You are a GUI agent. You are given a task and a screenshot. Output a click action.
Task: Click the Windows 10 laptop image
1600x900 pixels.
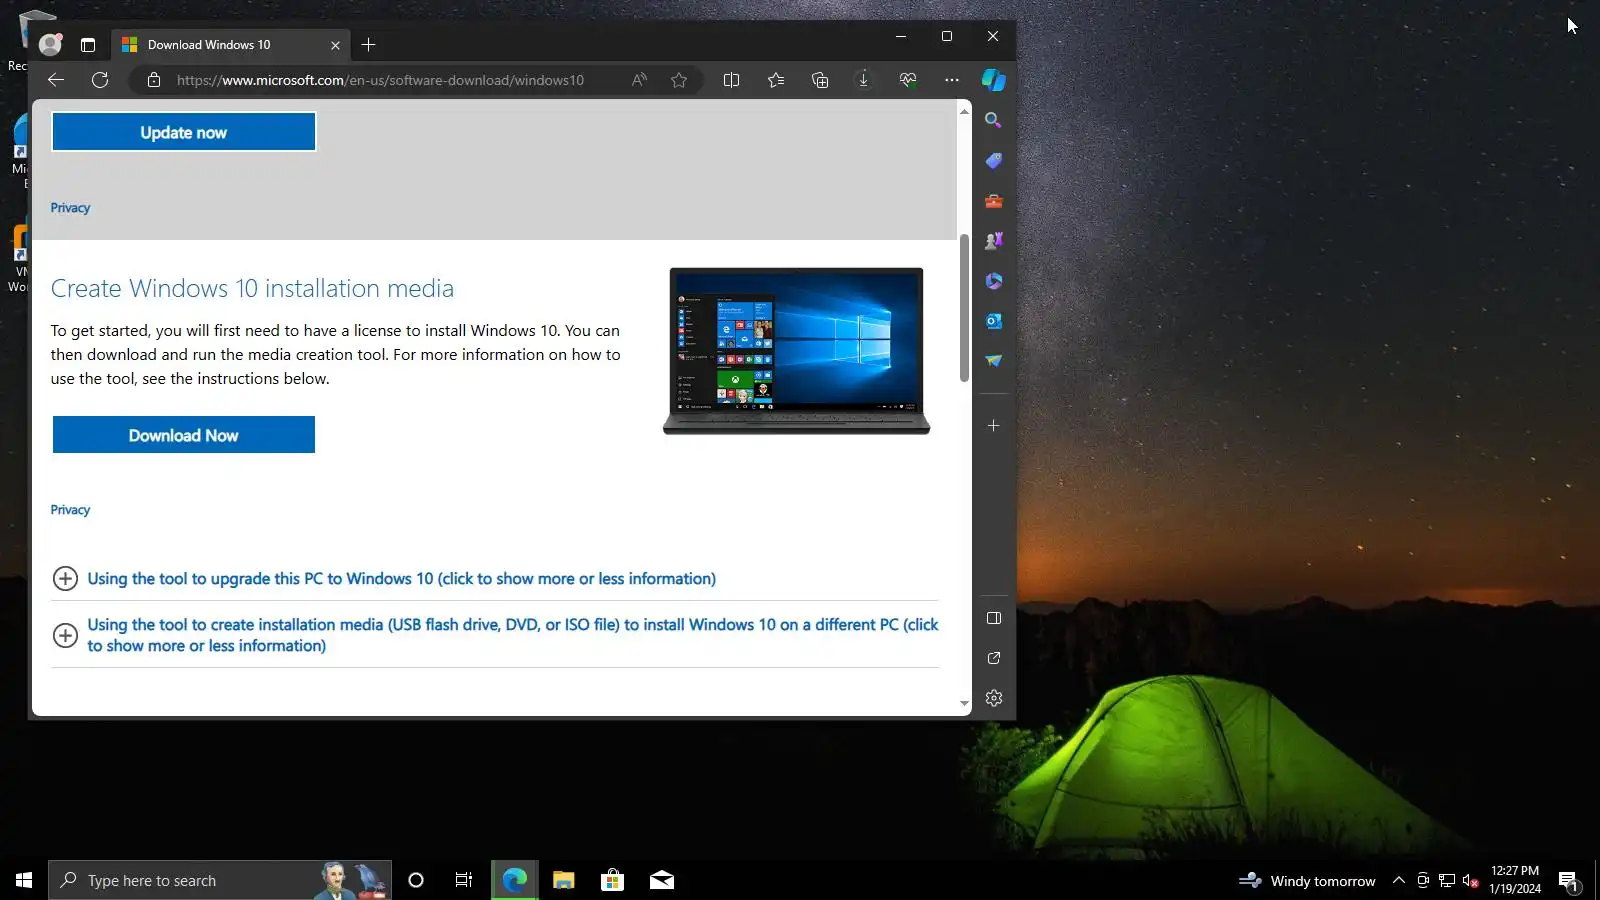796,351
